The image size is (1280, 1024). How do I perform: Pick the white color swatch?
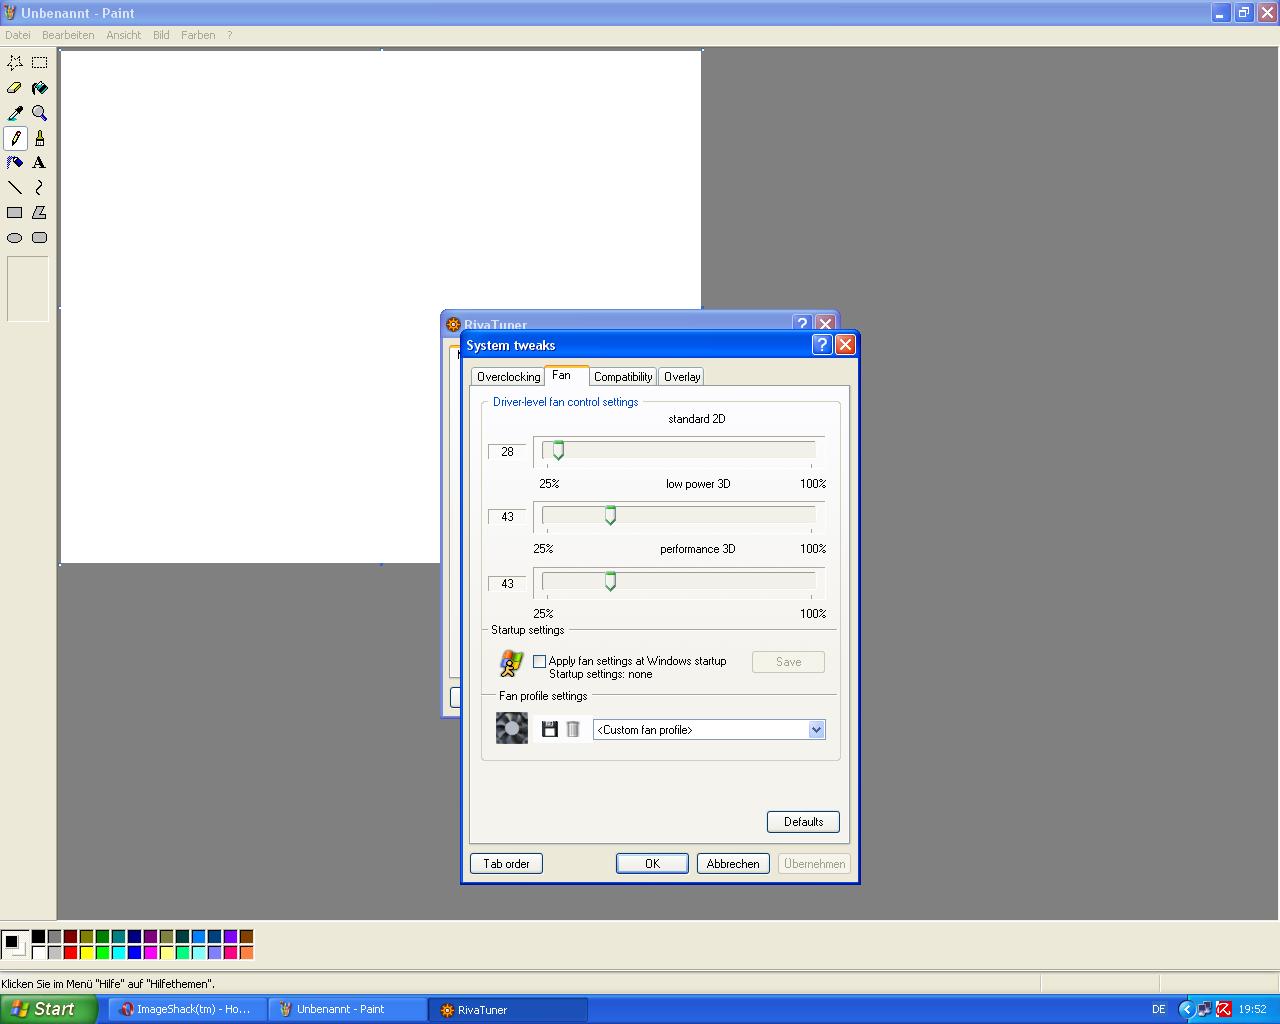tap(38, 953)
